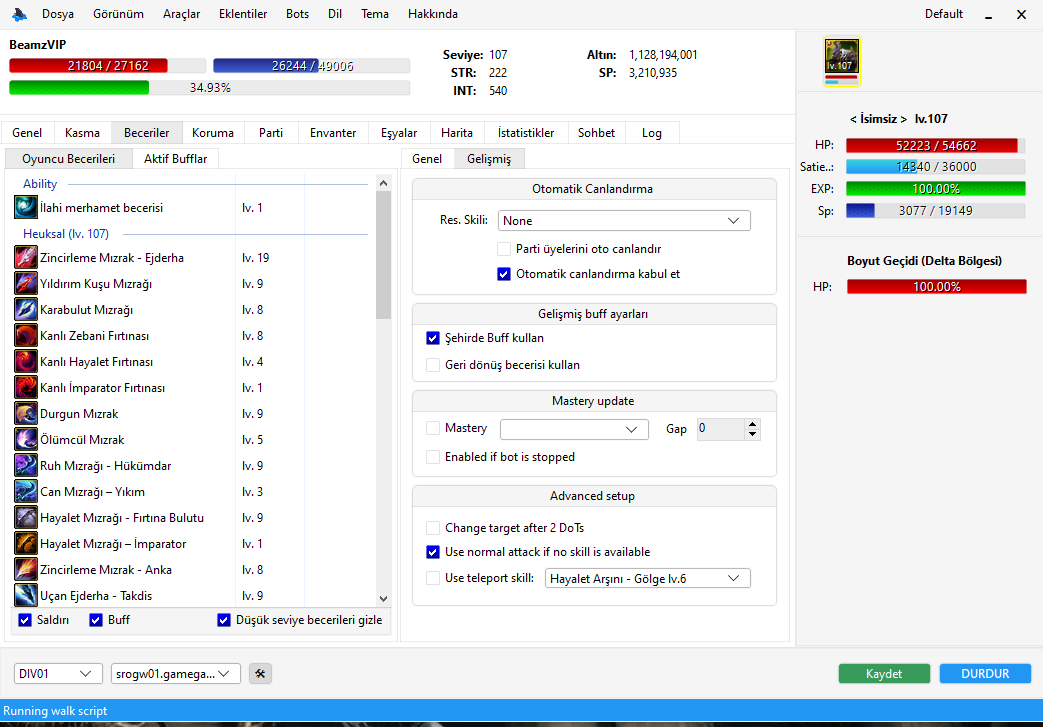Select the Zincirleme Mızrak - Ejderha skill icon
This screenshot has height=727, width=1043.
click(23, 257)
